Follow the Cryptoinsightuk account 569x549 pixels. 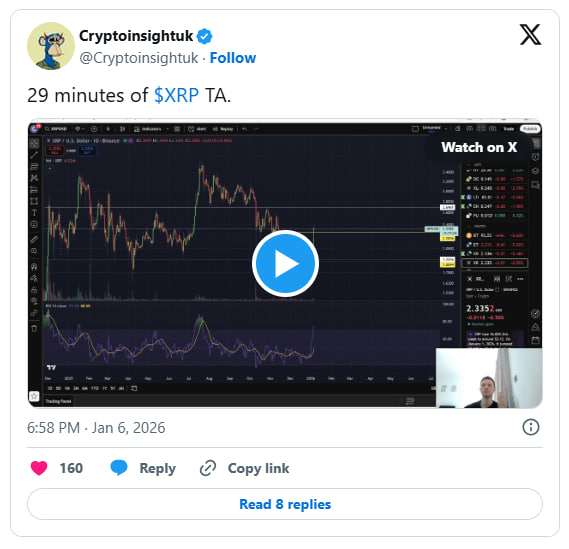point(233,58)
